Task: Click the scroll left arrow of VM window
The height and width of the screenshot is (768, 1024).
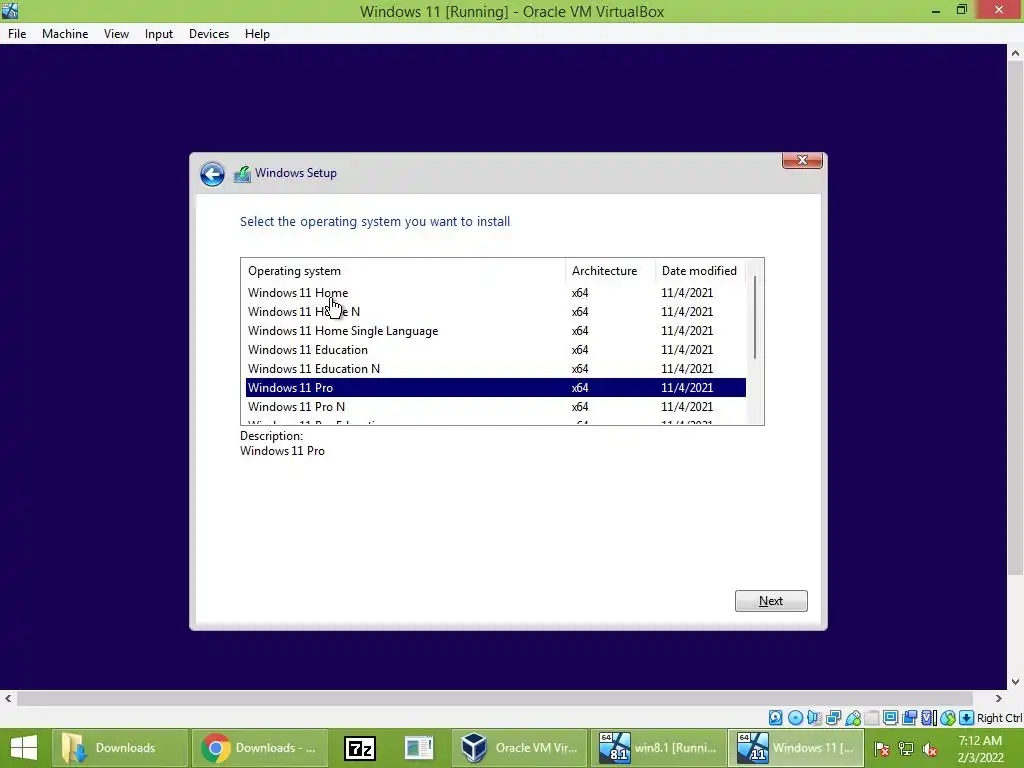Action: [8, 699]
